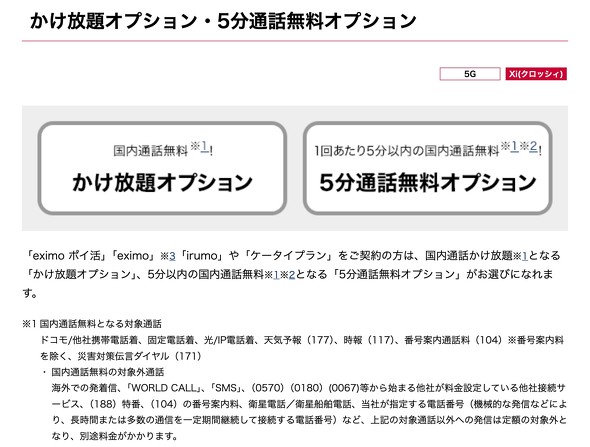
Task: Click text 1回あたり5分以内の国内通話無料
Action: point(407,151)
